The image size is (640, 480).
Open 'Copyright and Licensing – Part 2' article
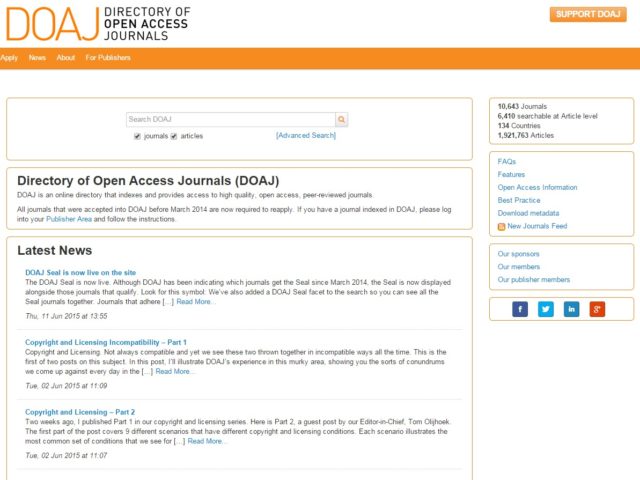80,412
